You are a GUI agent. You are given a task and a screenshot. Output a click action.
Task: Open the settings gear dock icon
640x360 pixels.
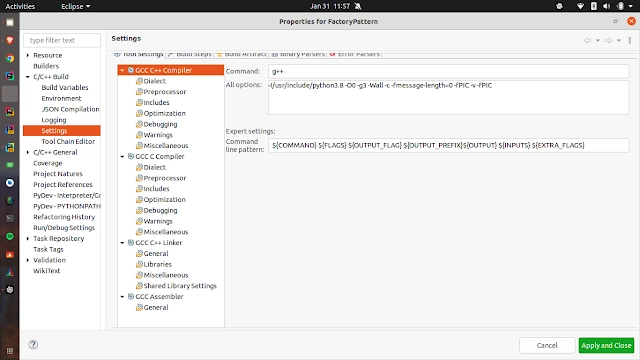click(x=10, y=290)
